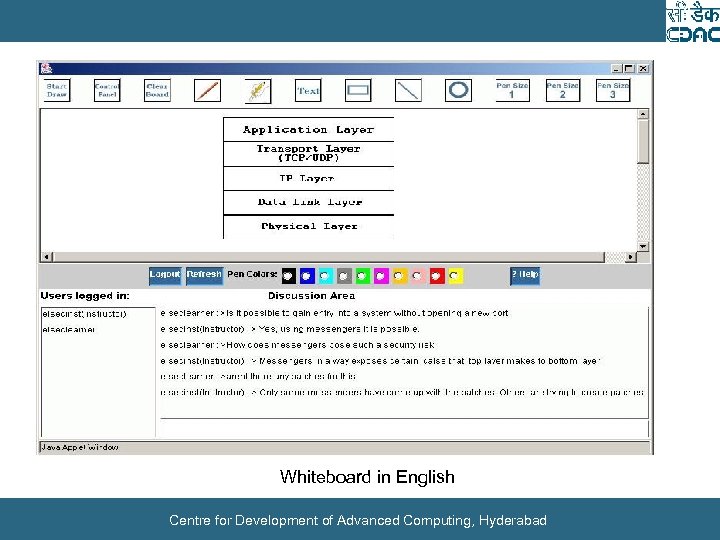Click the 'Data Link Layer' box
720x540 pixels.
click(x=309, y=202)
